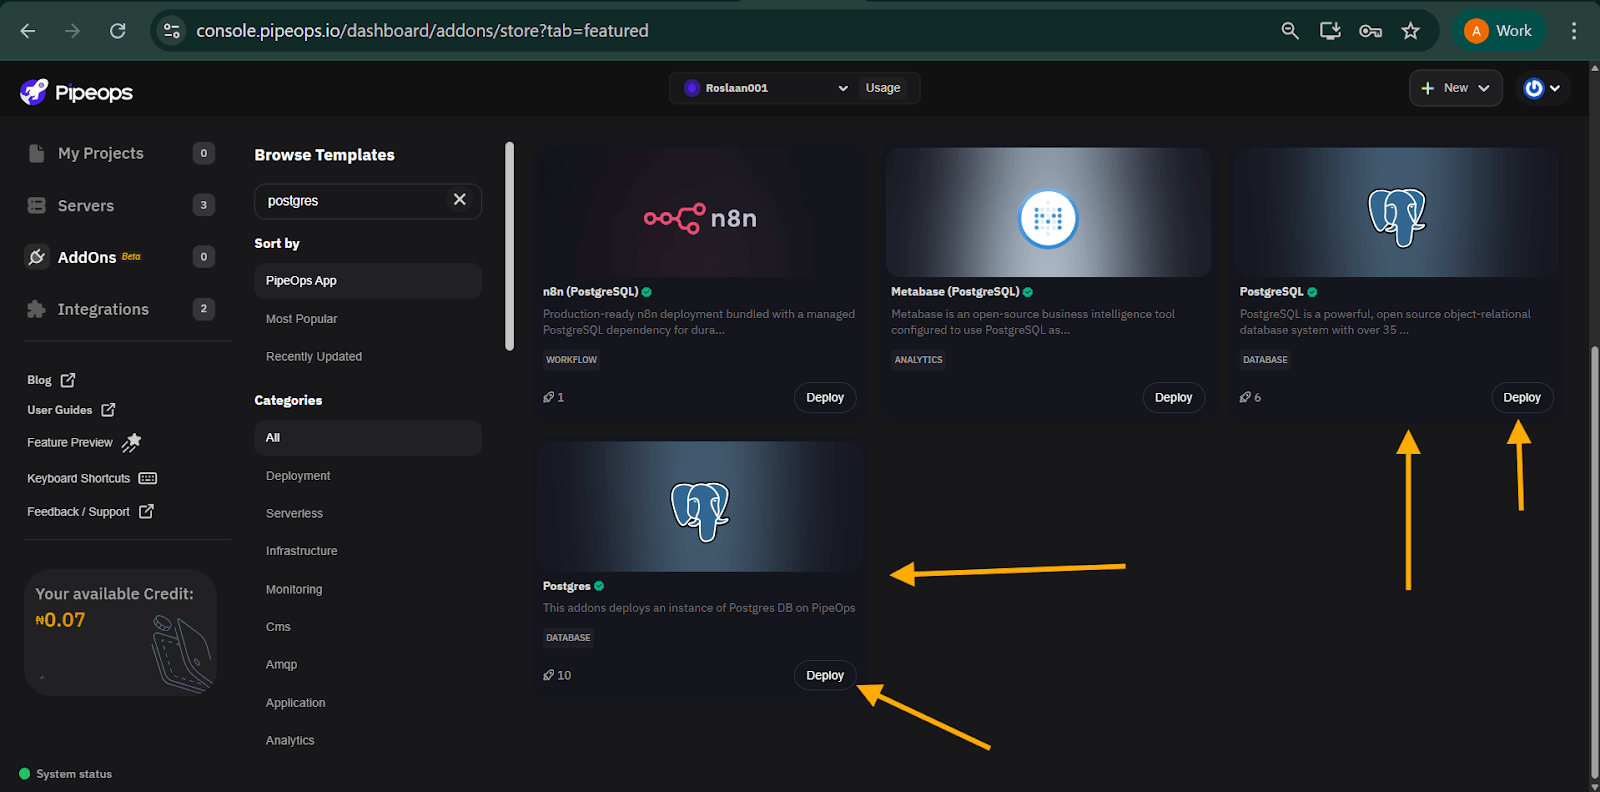
Task: Click the Usage button
Action: point(883,88)
